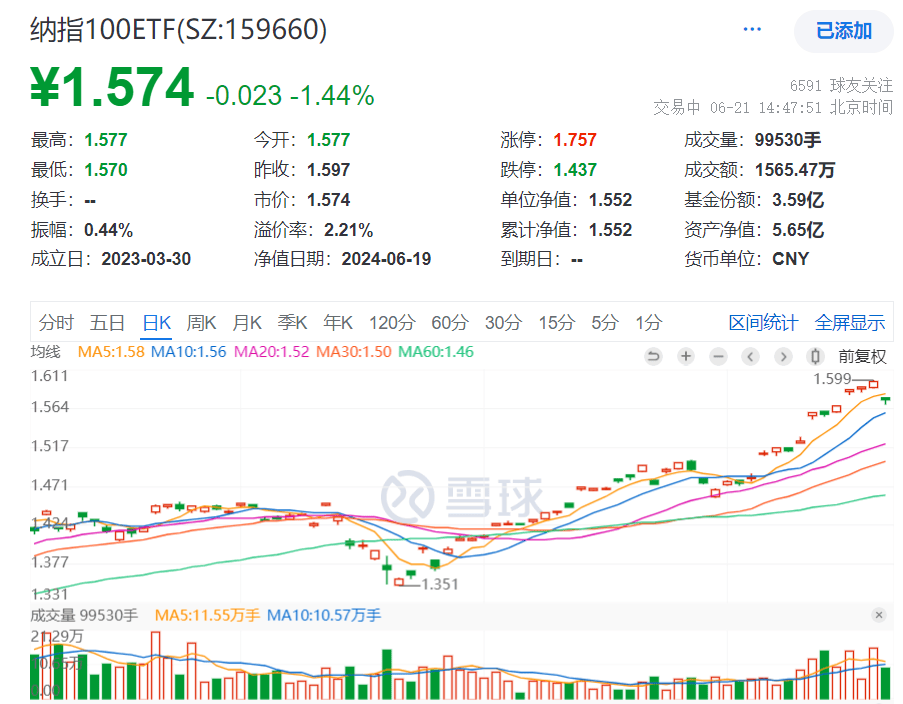
Task: Switch to the 5分 interval tab
Action: point(605,323)
